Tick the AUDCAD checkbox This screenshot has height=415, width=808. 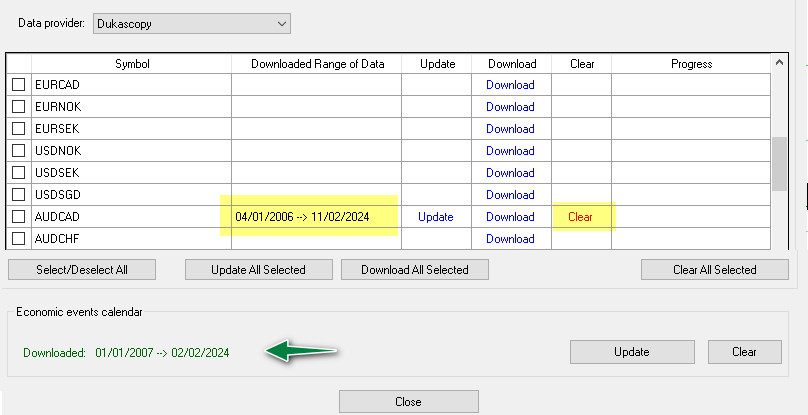19,217
